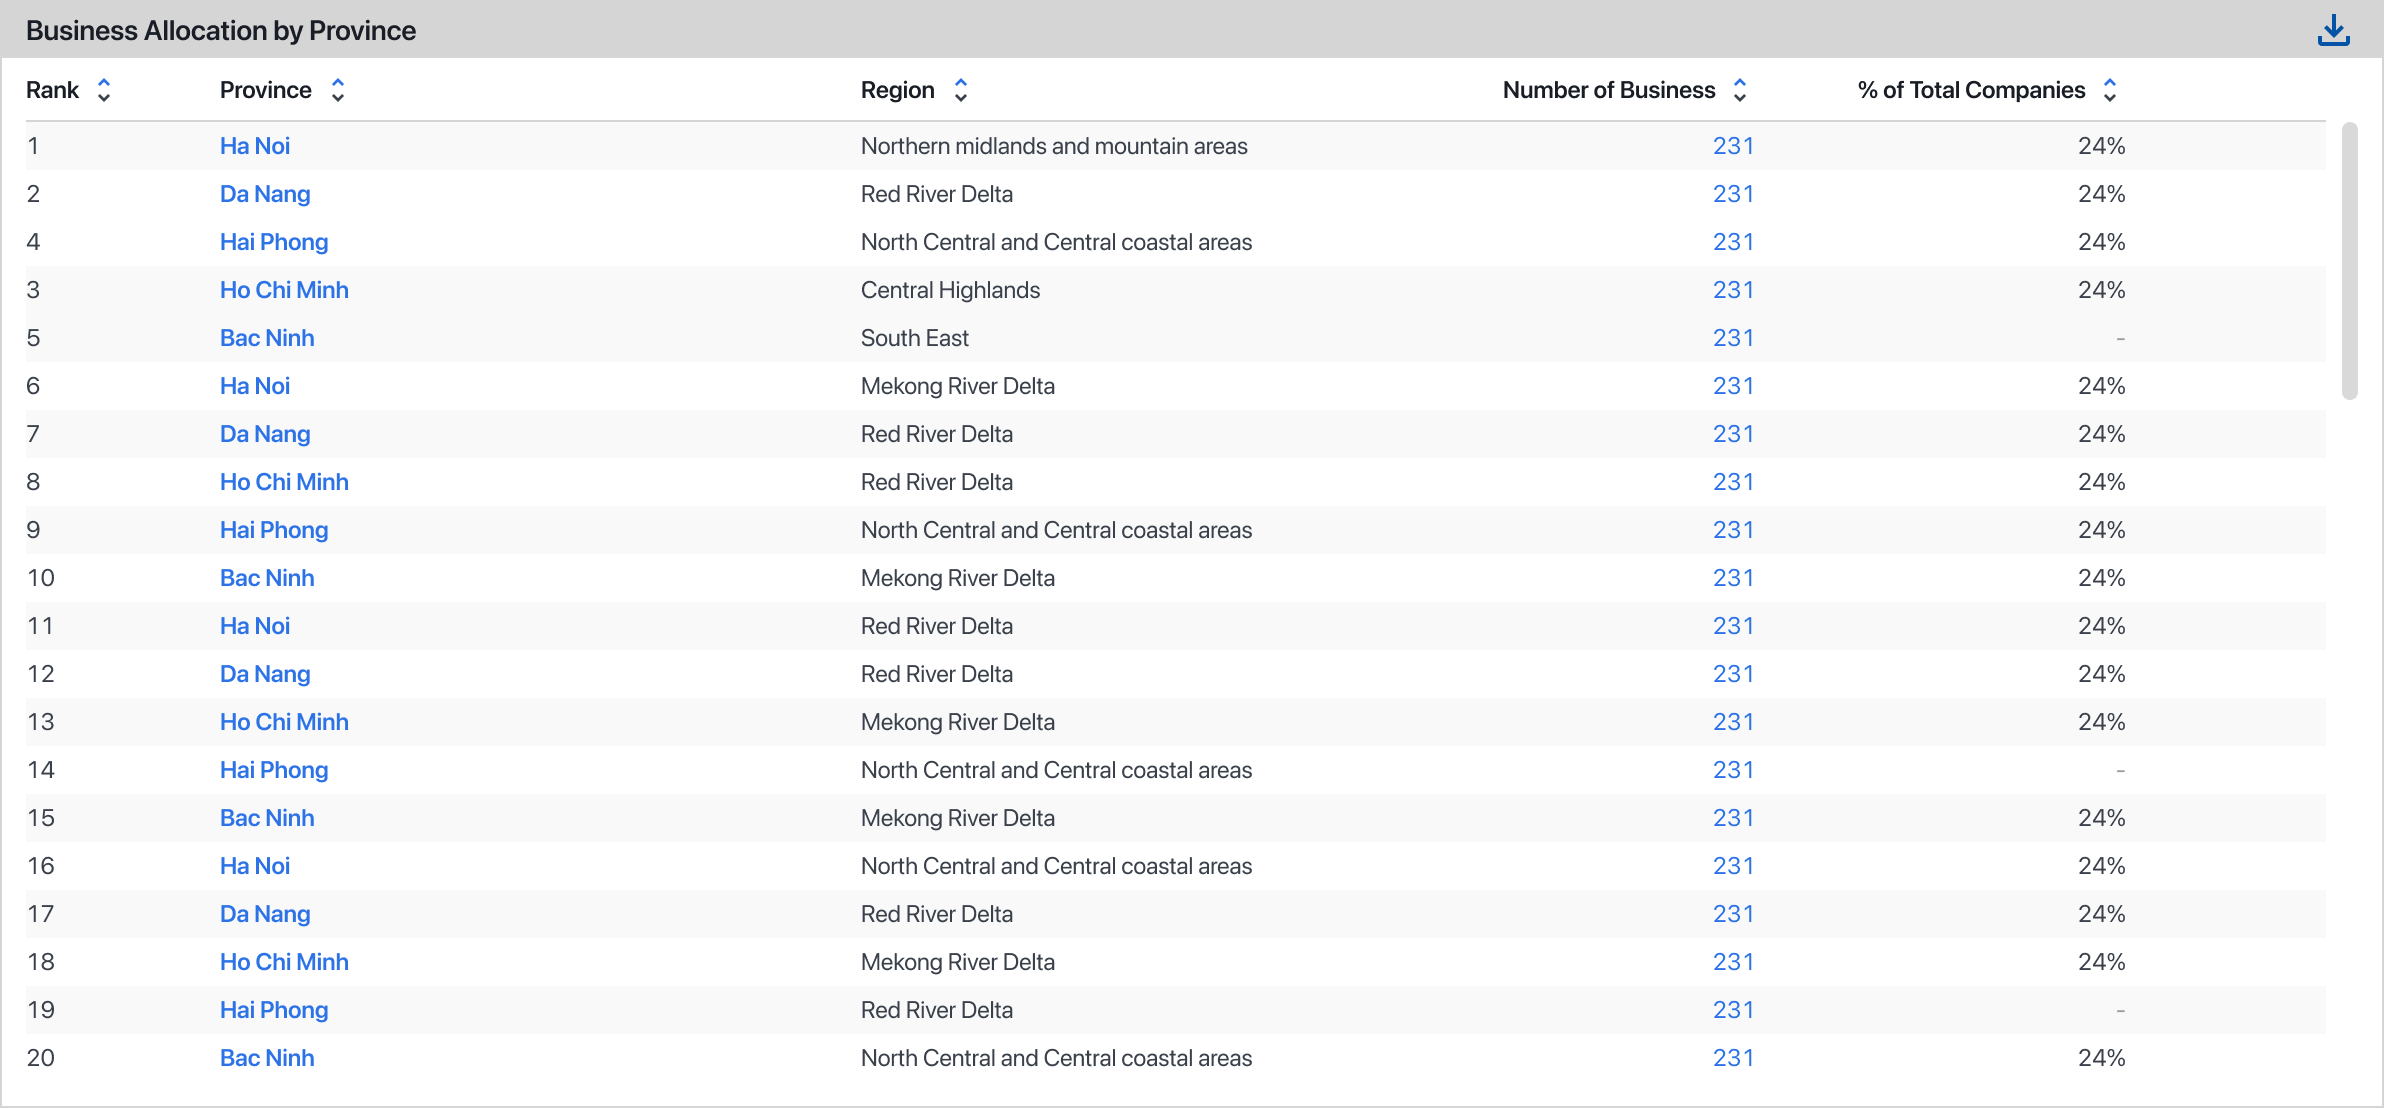Open business count 231 in rank 10 row

[1733, 578]
